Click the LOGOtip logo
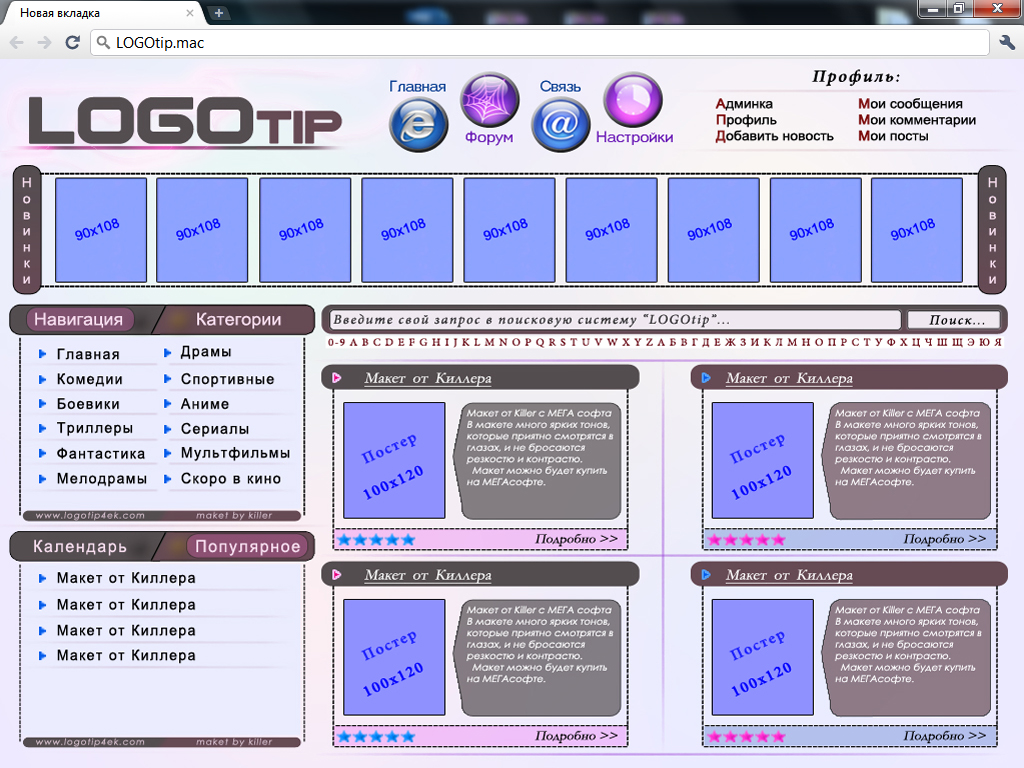Screen dimensions: 1024x768 (185, 121)
